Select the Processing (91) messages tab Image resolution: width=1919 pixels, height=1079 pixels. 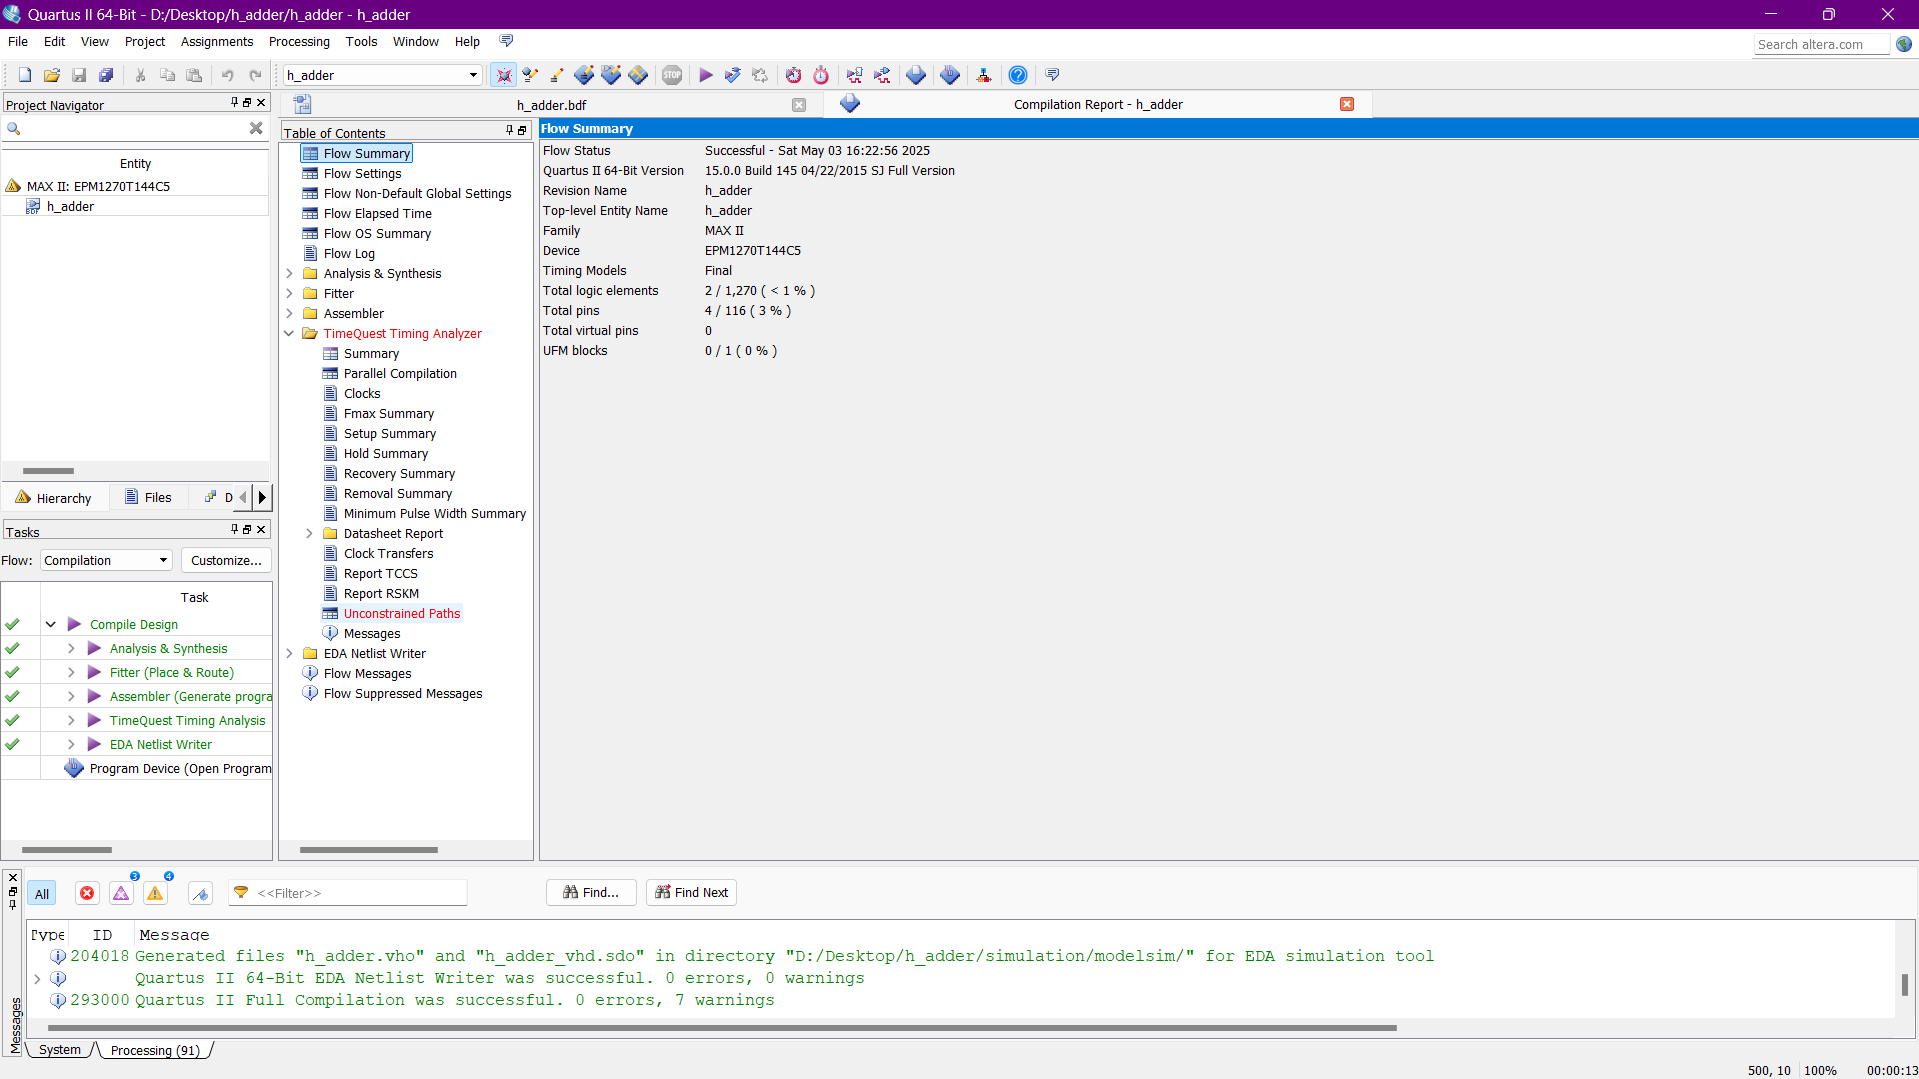coord(155,1050)
